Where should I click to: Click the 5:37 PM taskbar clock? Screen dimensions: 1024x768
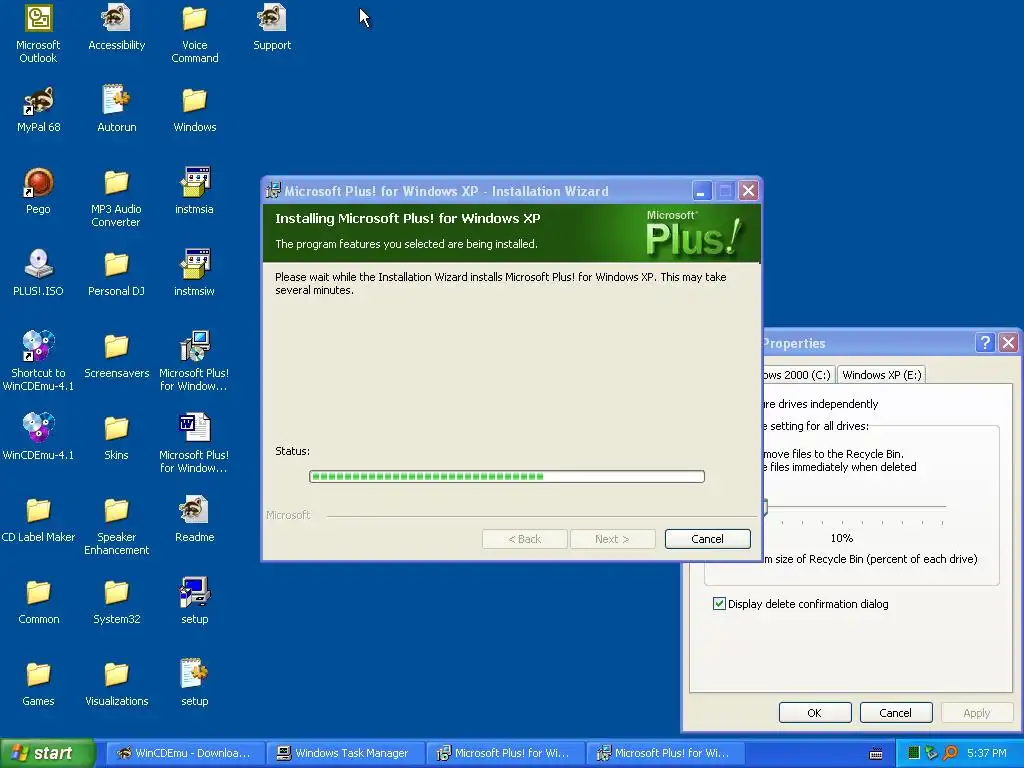pyautogui.click(x=987, y=753)
